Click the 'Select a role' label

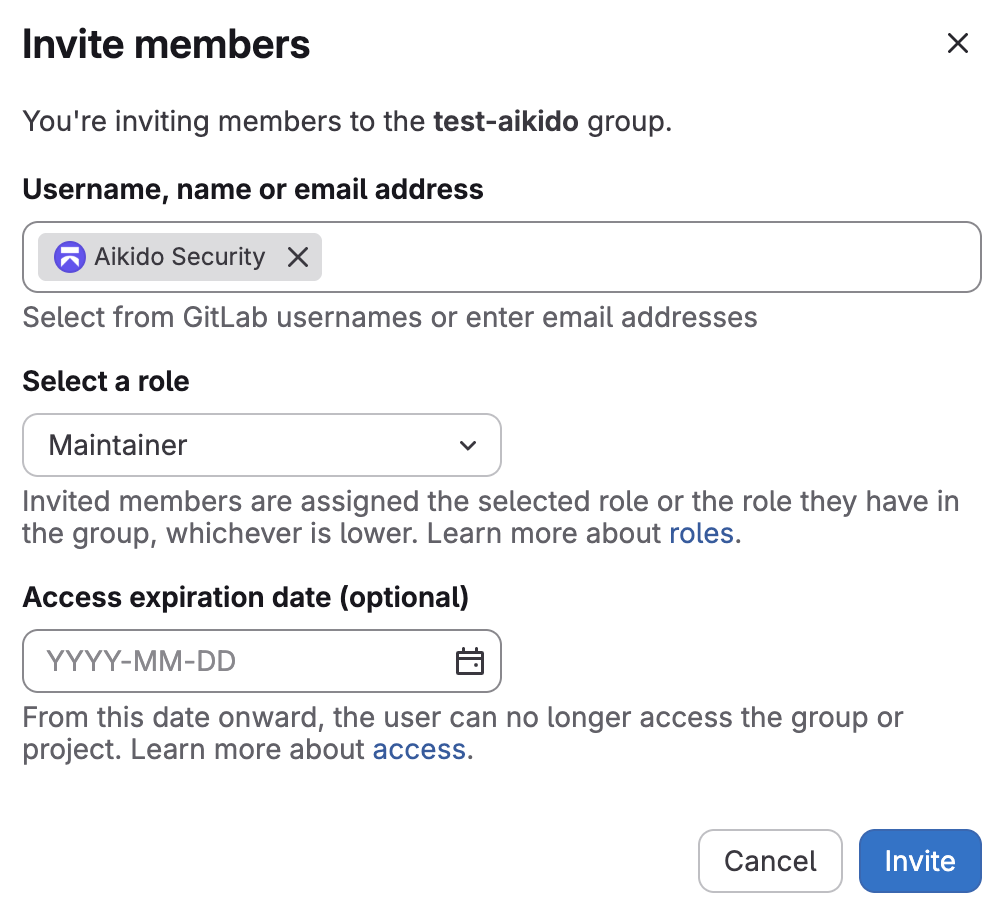tap(106, 381)
